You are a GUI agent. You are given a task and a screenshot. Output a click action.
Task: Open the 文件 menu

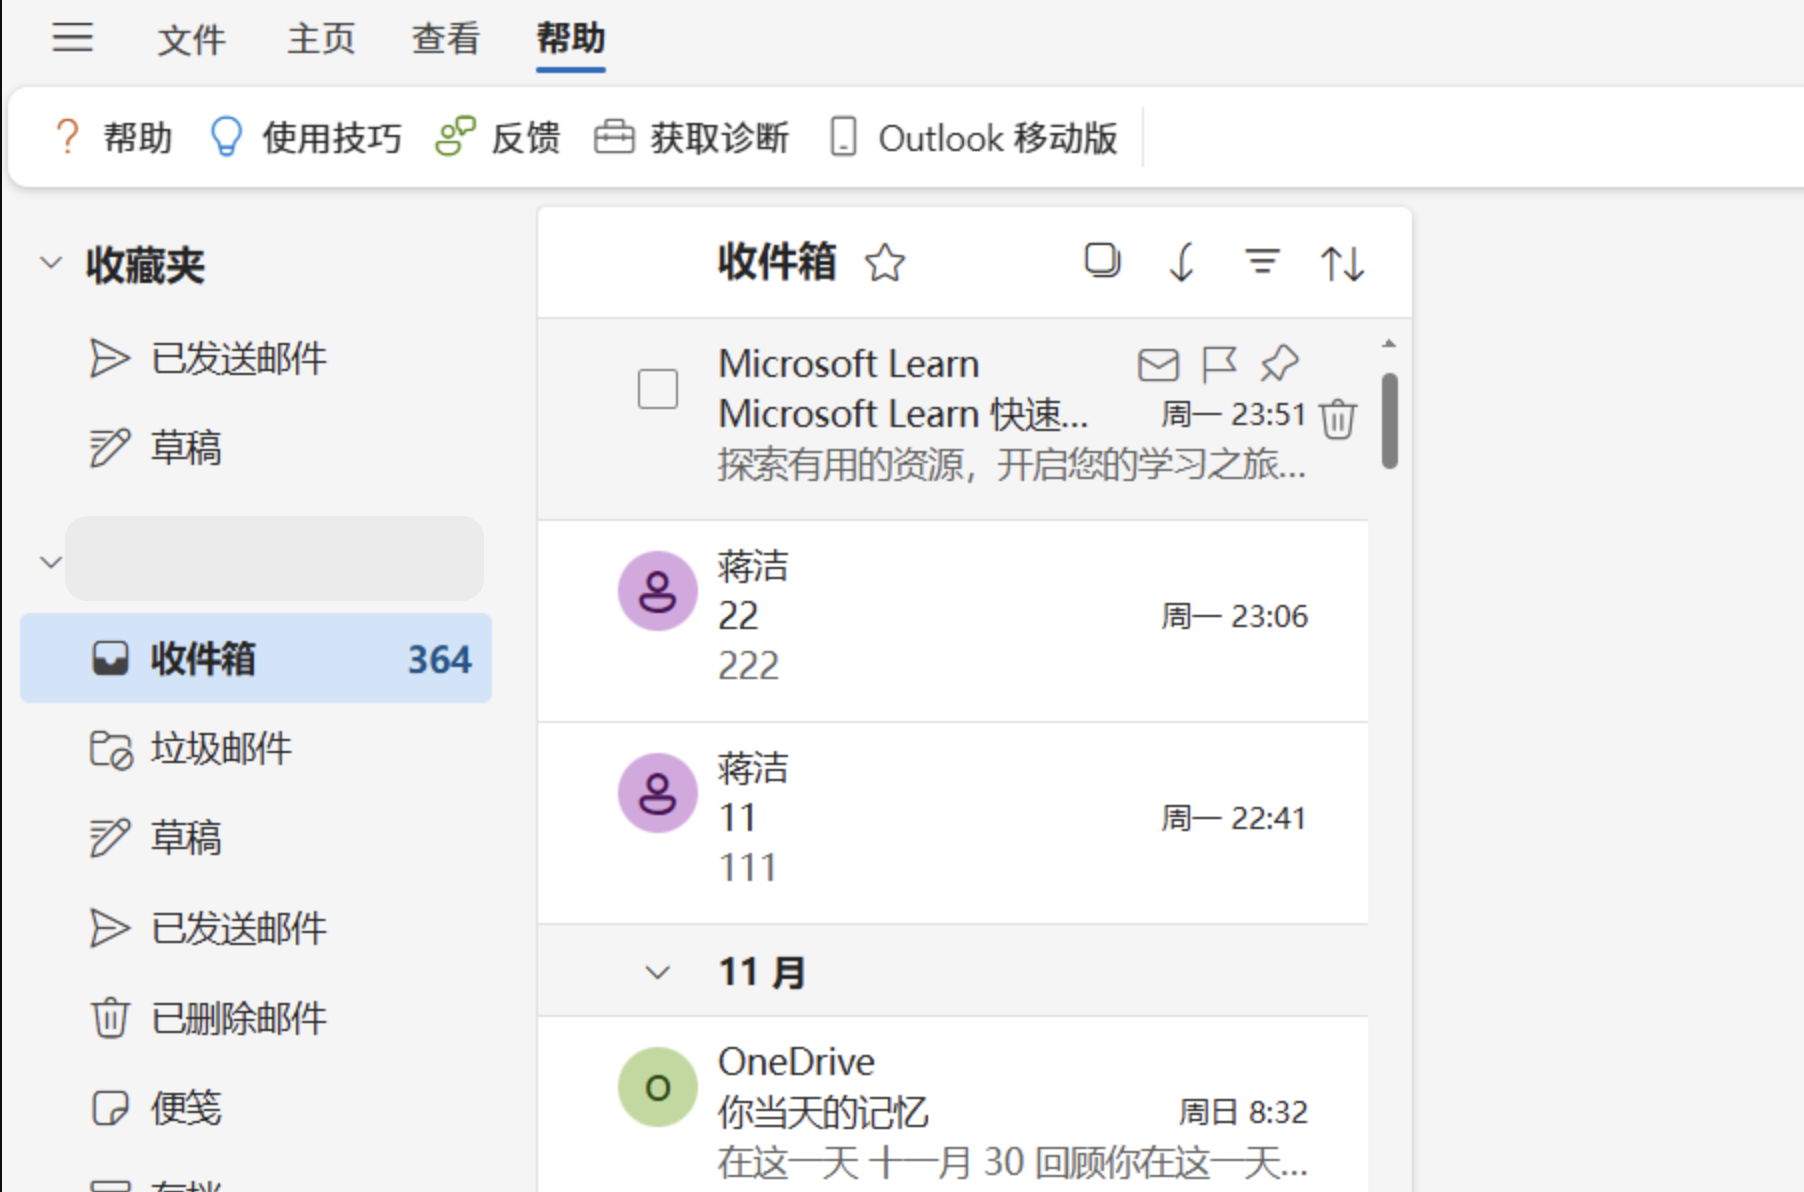[x=191, y=40]
